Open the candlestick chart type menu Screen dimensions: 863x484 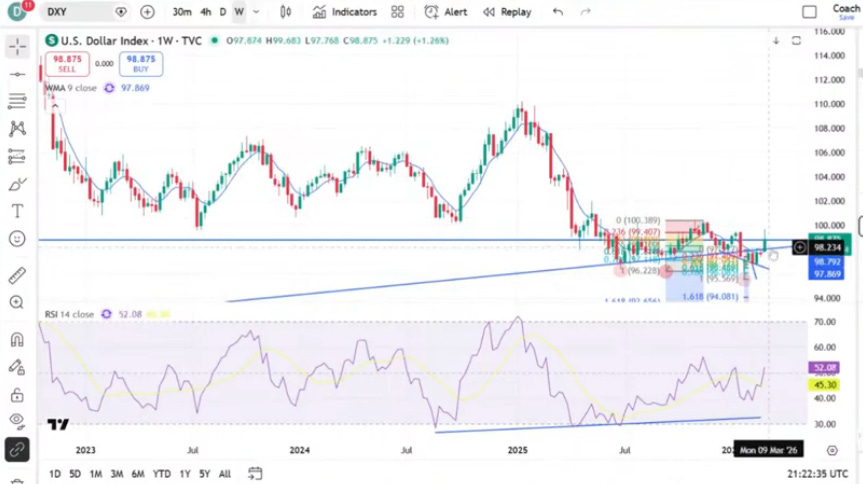pos(286,12)
